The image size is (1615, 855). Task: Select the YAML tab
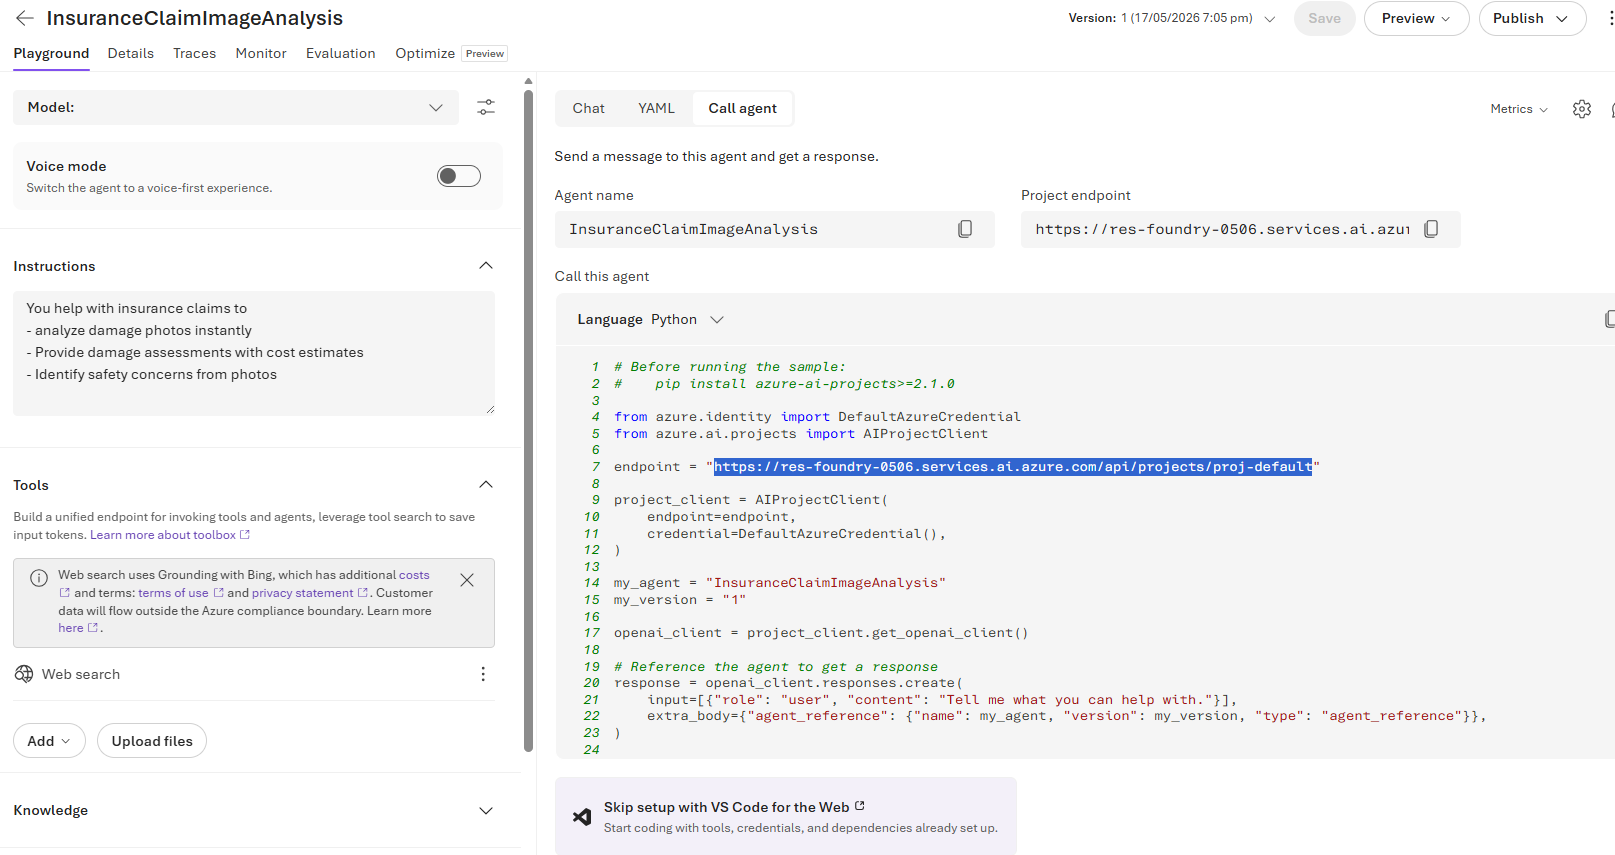[x=656, y=108]
